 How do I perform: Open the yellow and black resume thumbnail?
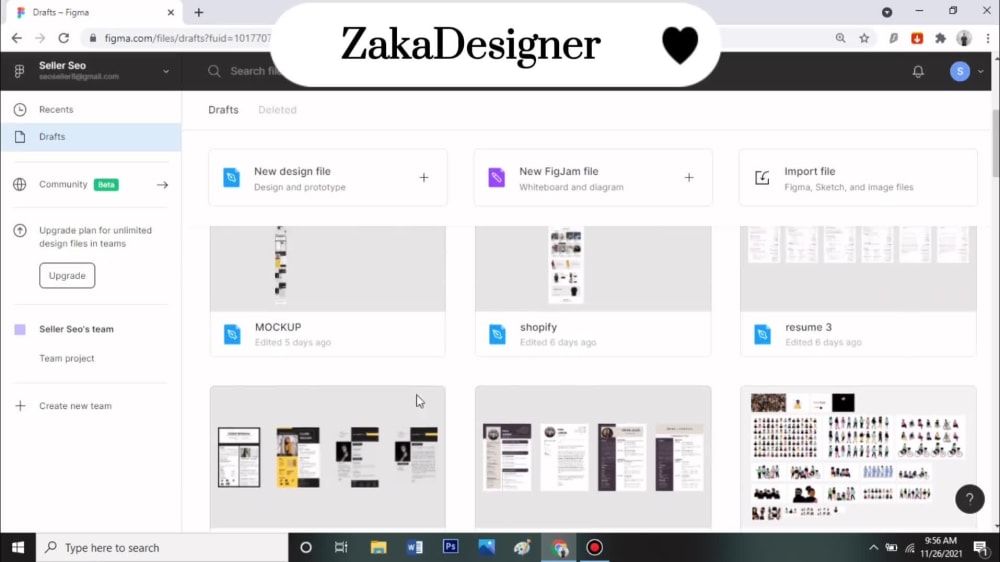tap(328, 457)
